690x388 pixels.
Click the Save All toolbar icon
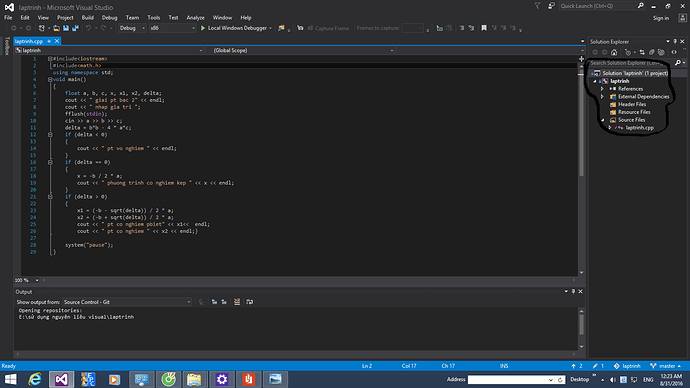click(x=75, y=28)
